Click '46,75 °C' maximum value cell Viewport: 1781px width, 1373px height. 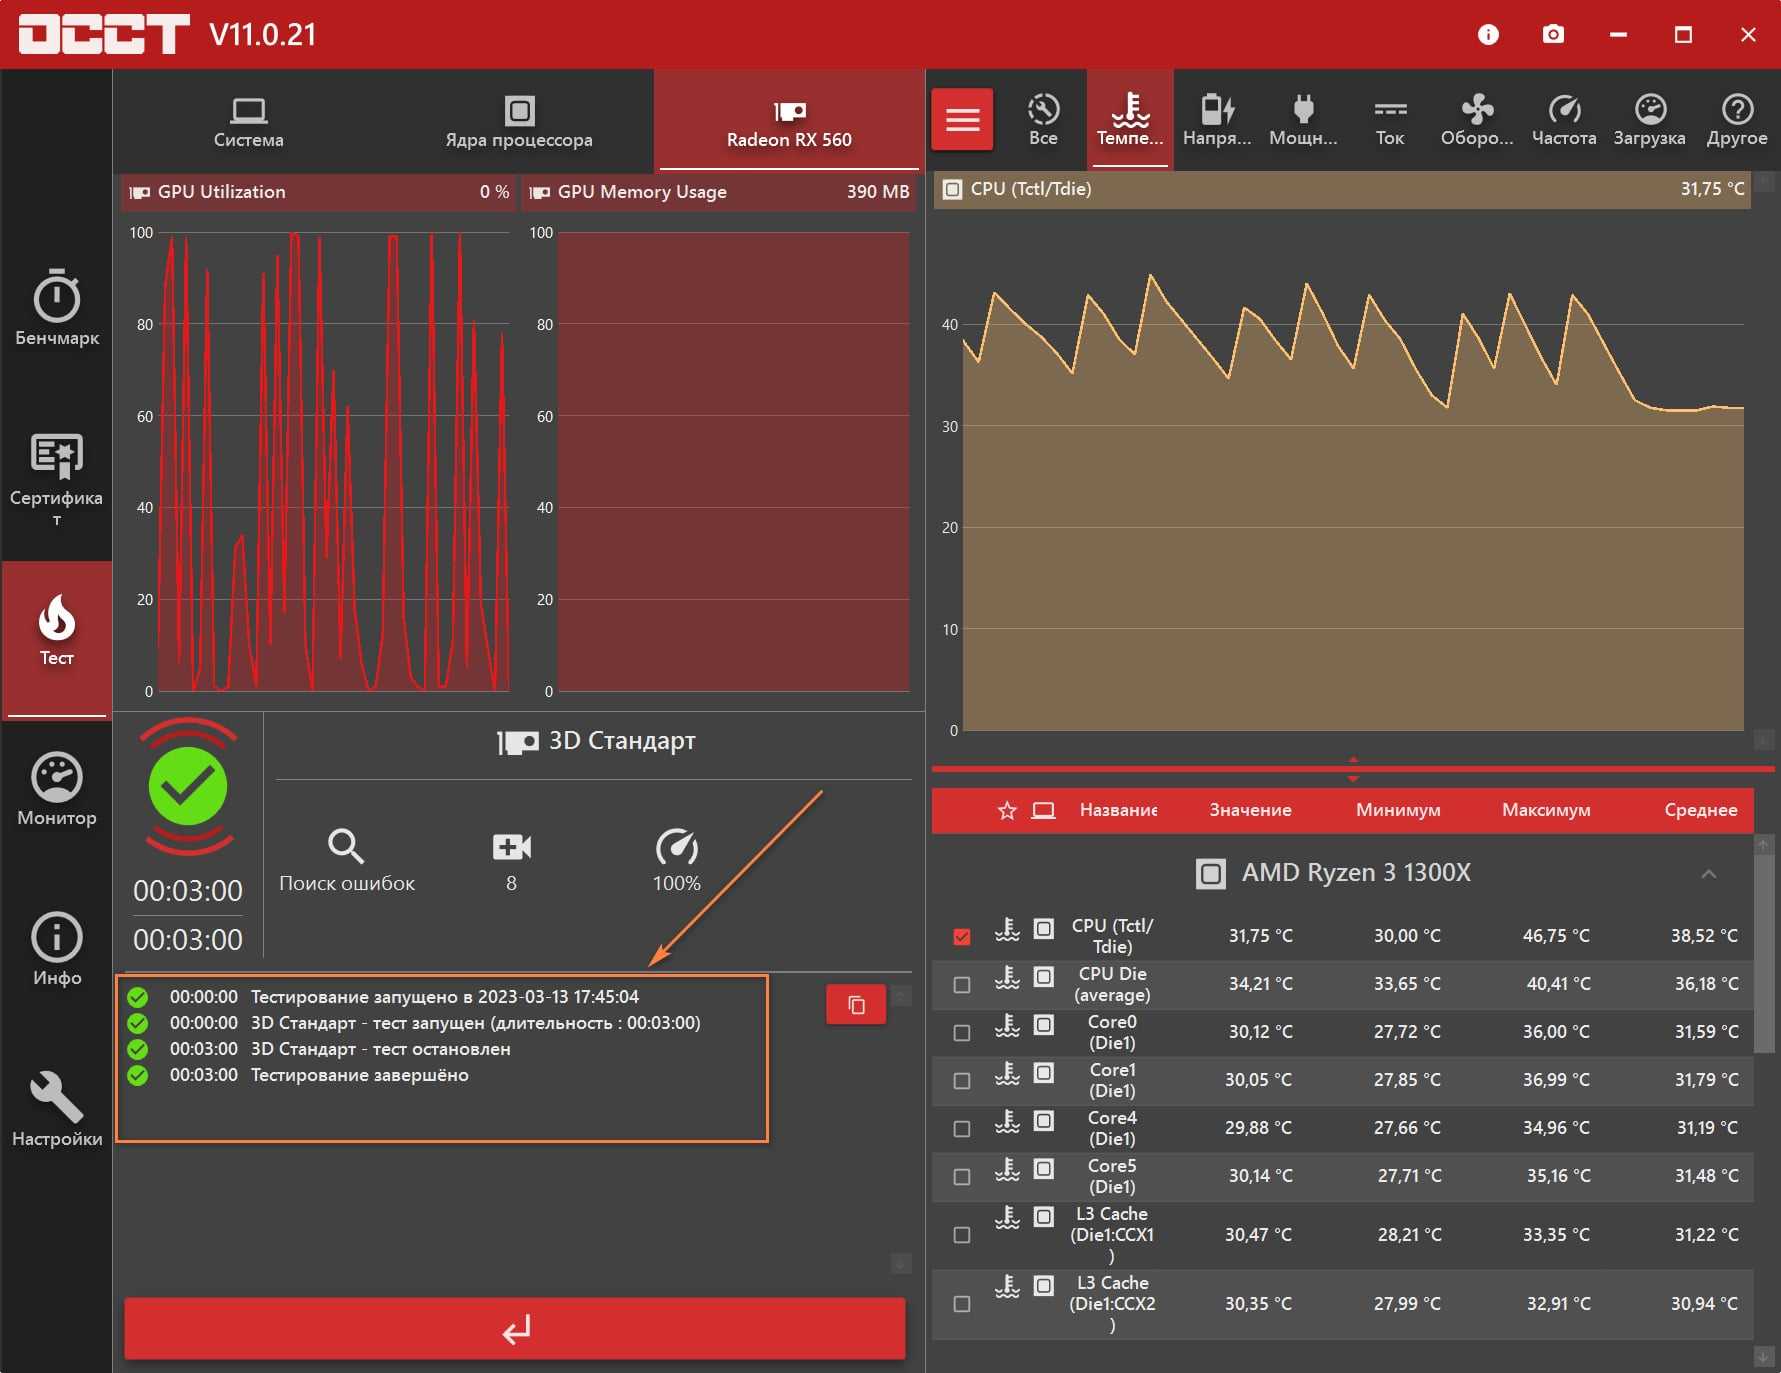point(1556,936)
